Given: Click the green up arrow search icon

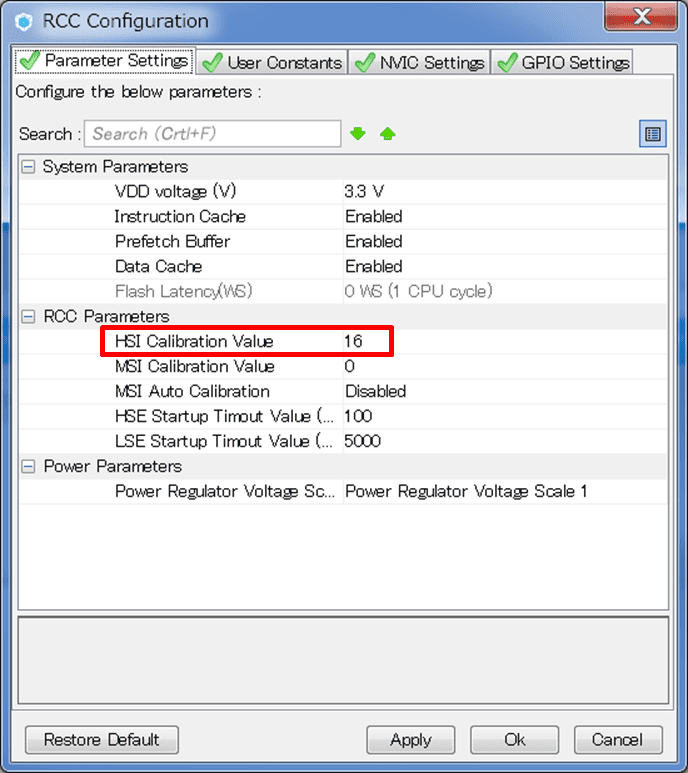Looking at the screenshot, I should (x=388, y=134).
